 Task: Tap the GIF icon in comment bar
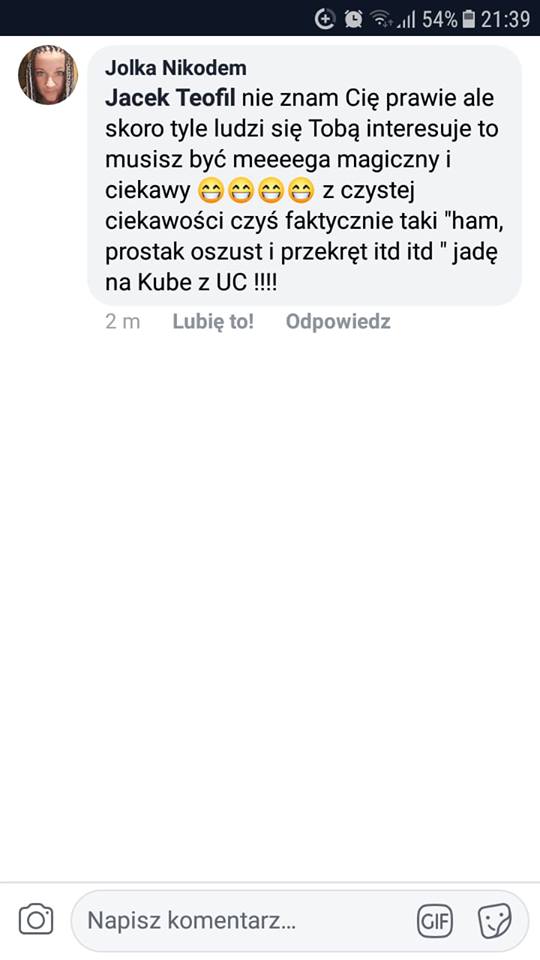[x=435, y=920]
